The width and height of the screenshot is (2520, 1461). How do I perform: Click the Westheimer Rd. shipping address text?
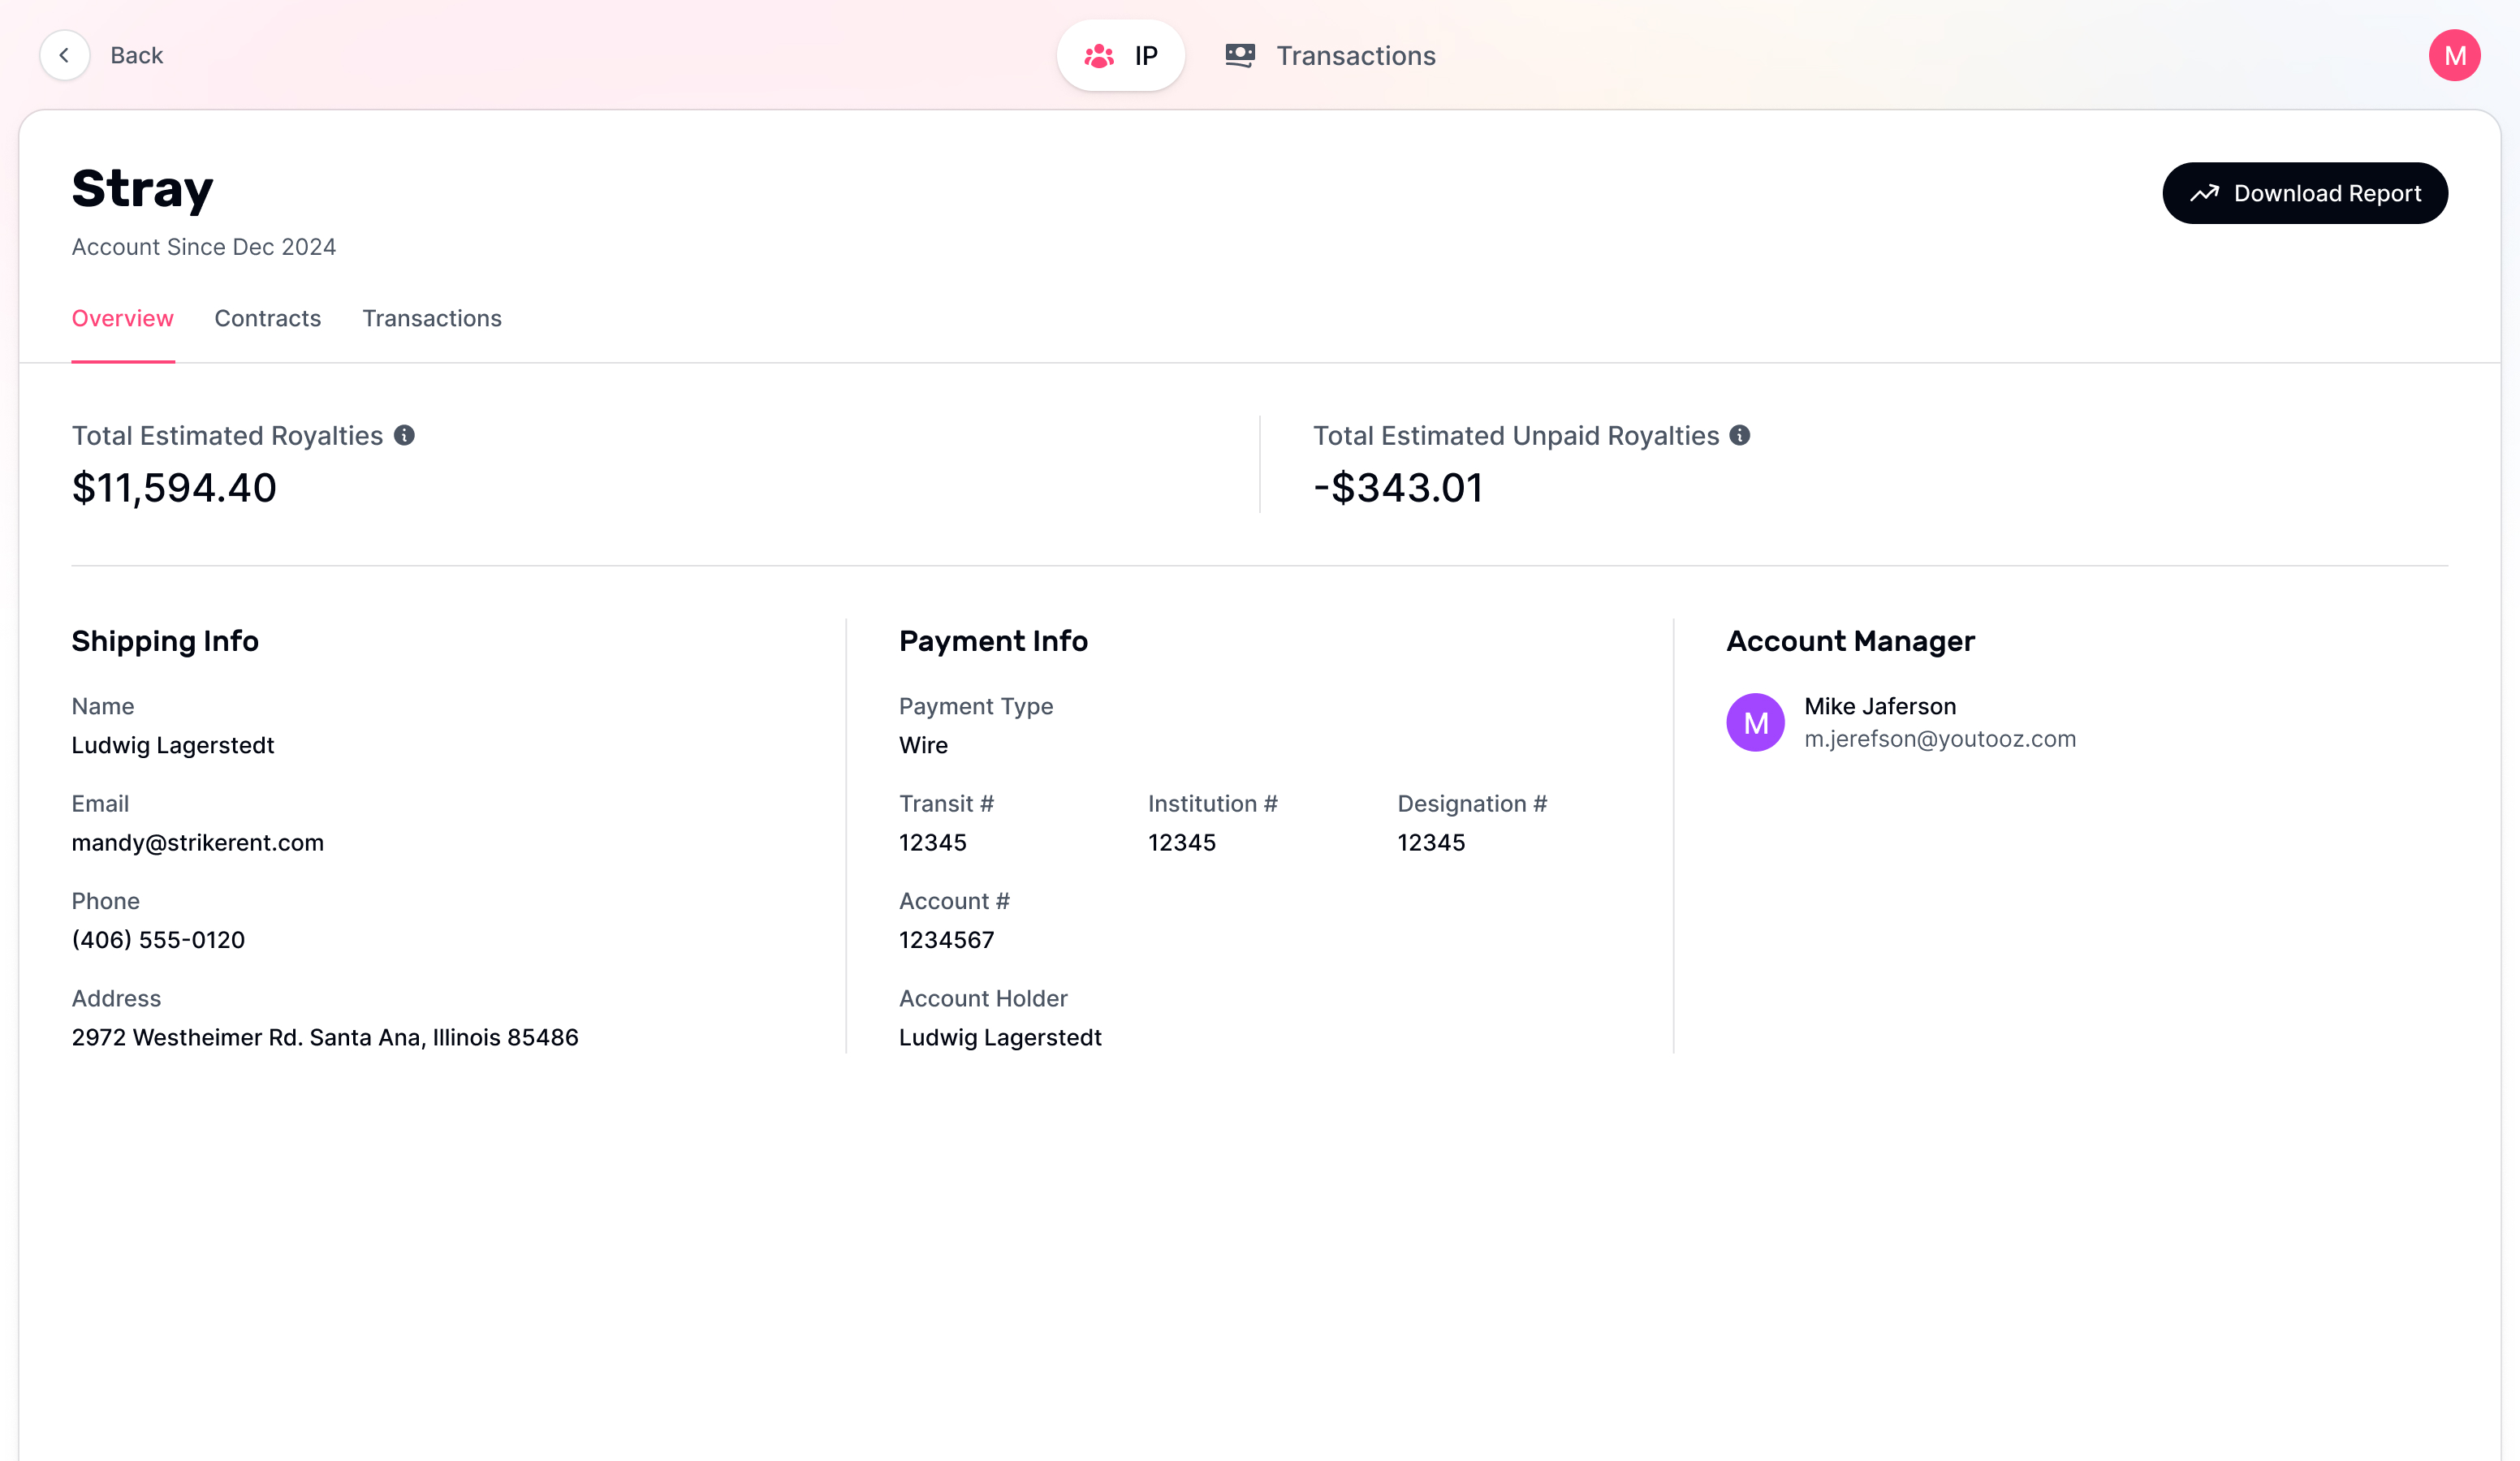click(325, 1037)
